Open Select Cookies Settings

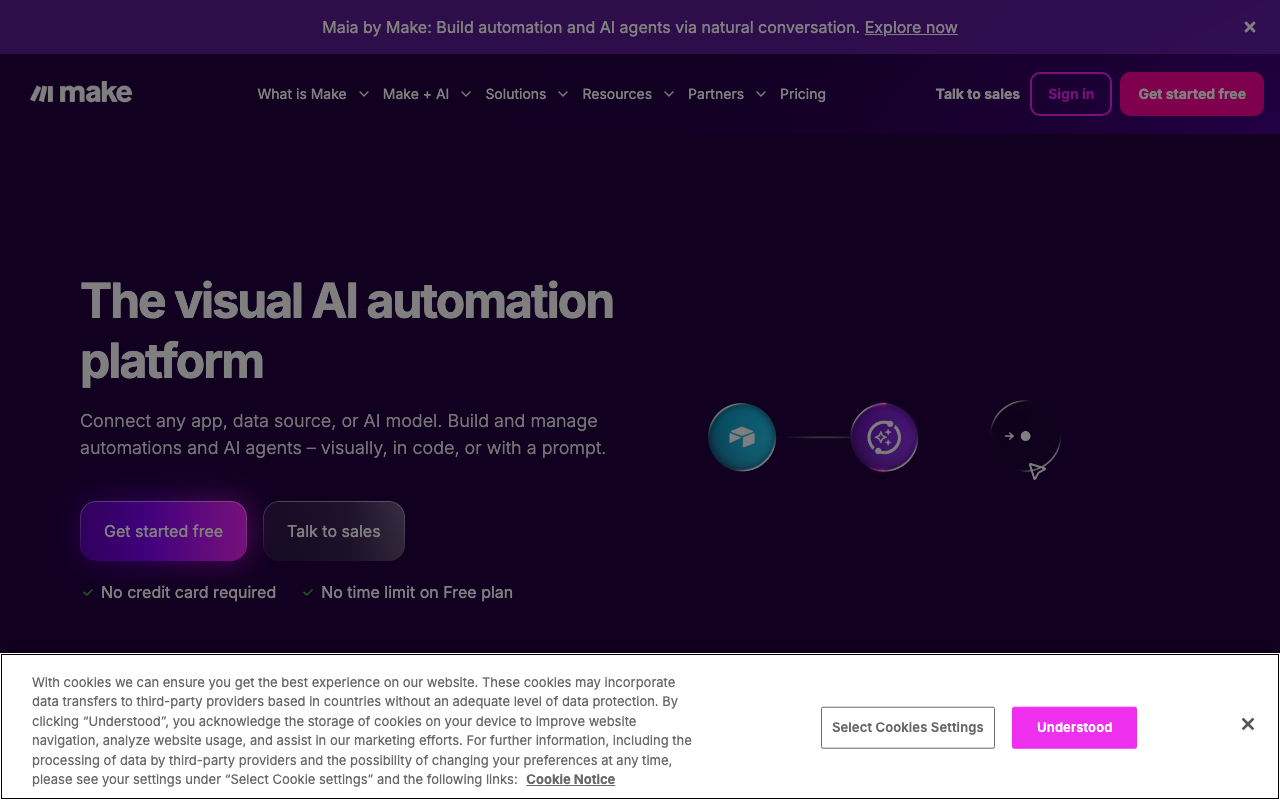click(x=908, y=727)
